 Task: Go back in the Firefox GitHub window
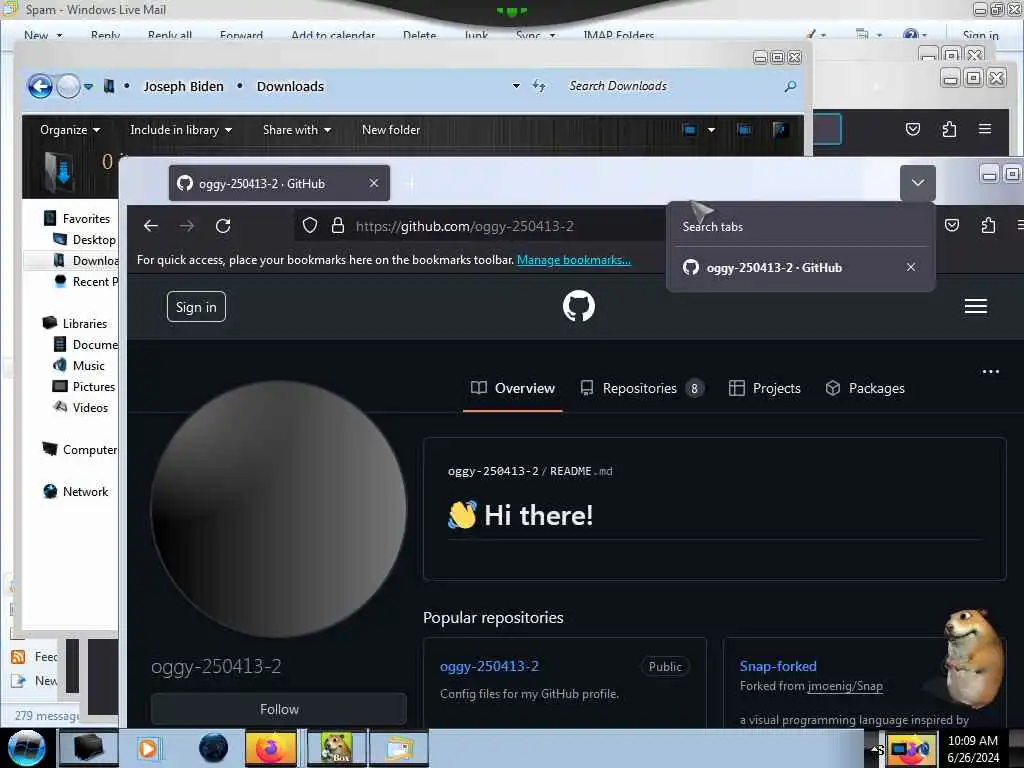click(x=151, y=226)
